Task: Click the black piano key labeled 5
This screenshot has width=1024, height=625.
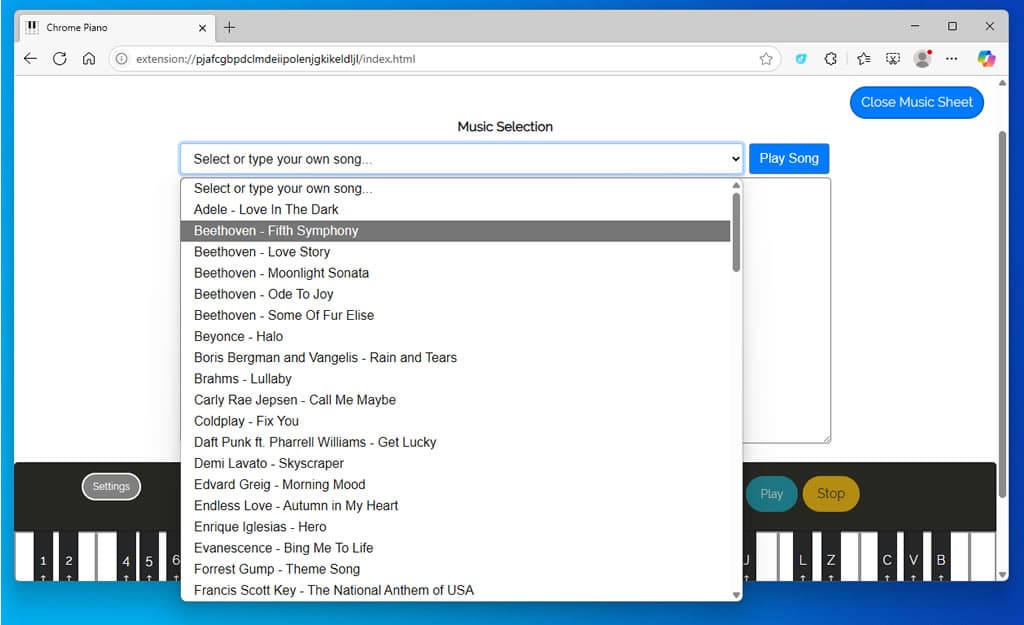Action: (x=149, y=556)
